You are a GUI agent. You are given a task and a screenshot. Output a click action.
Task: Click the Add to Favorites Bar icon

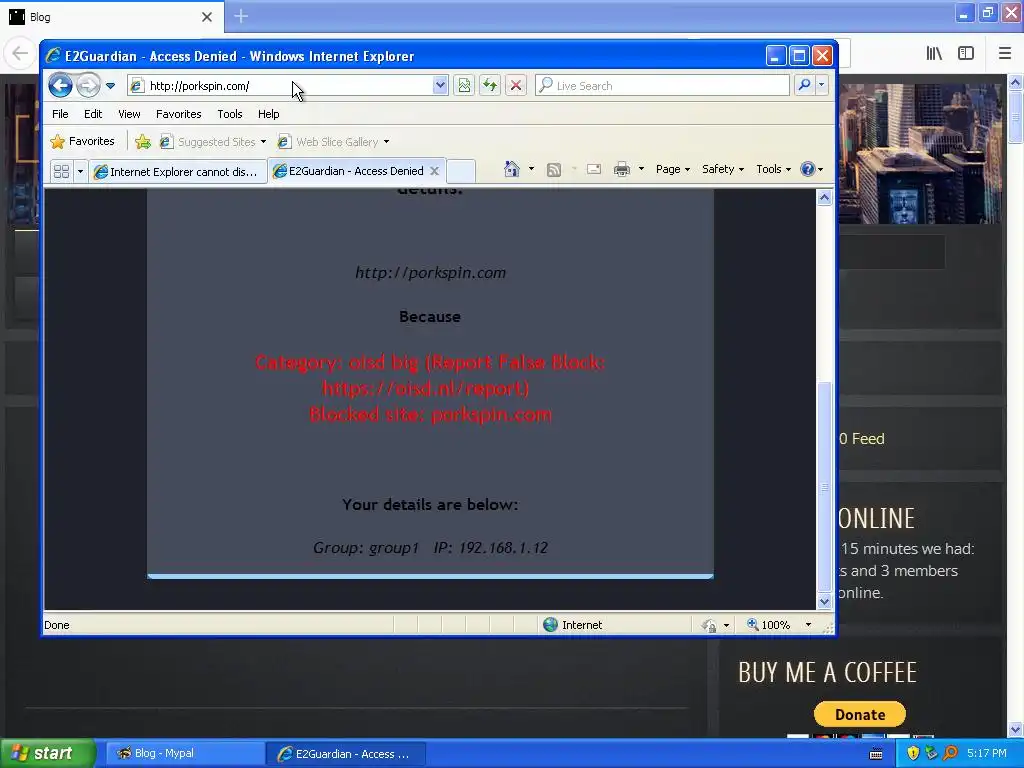[143, 141]
